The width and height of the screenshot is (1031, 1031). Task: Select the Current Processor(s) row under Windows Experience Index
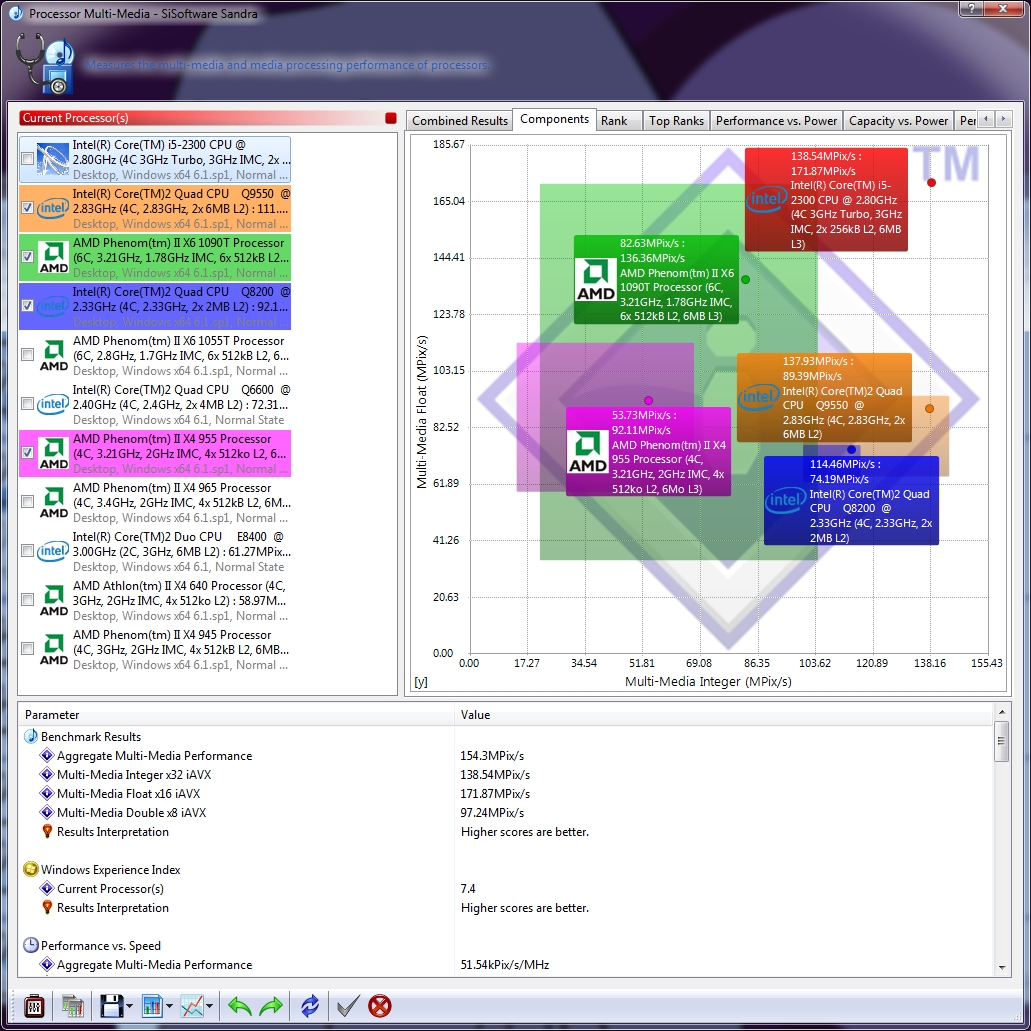[506, 888]
